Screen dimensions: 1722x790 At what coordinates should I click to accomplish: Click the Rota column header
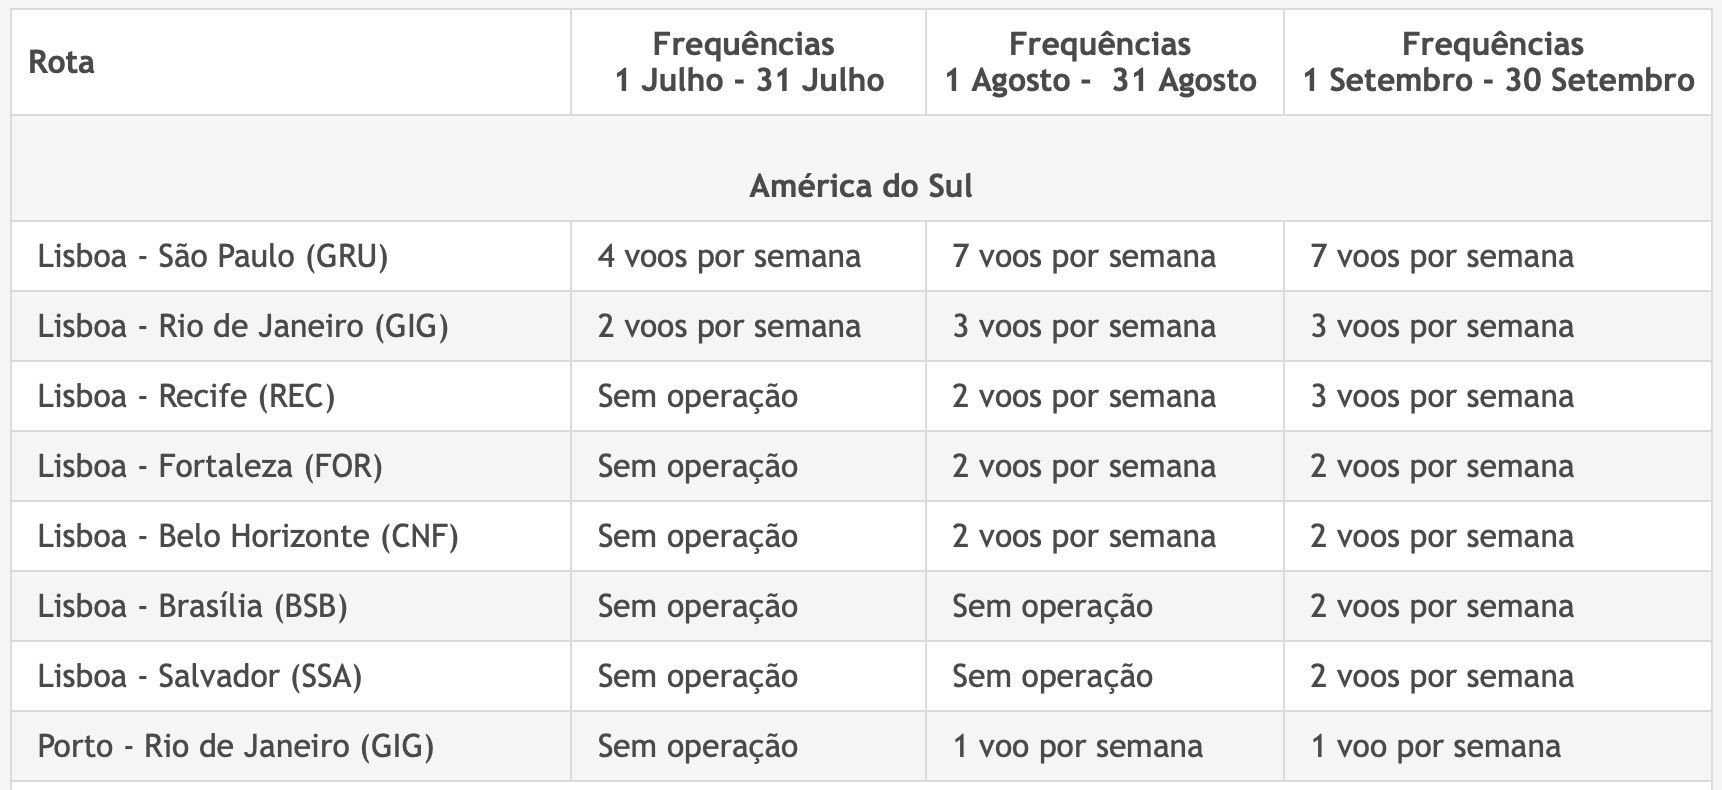[x=61, y=62]
